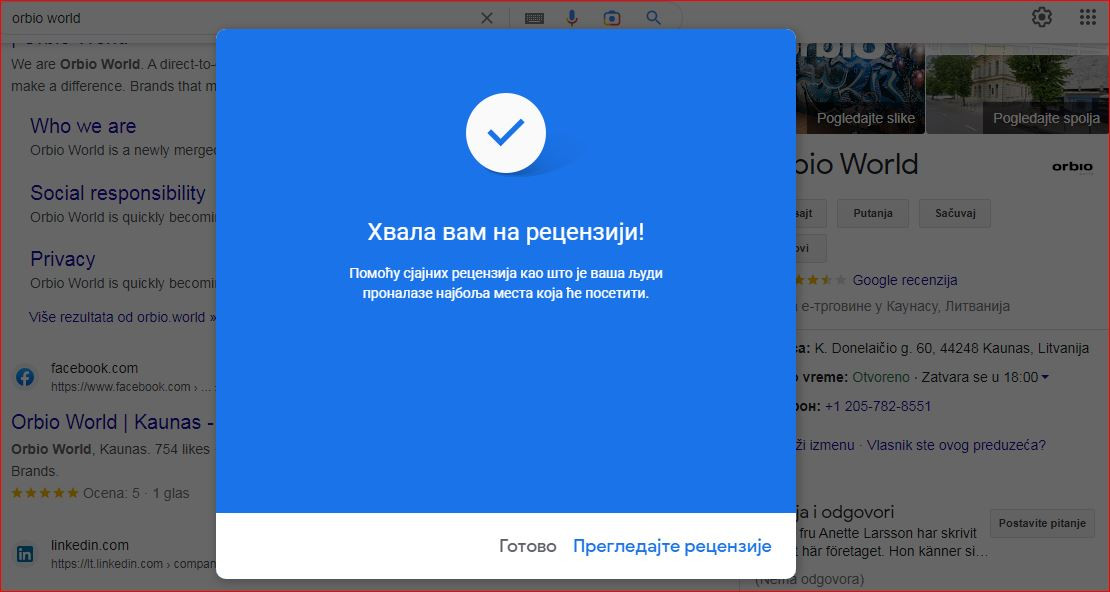Click the Facebook favicon next to facebook.com

pos(25,377)
